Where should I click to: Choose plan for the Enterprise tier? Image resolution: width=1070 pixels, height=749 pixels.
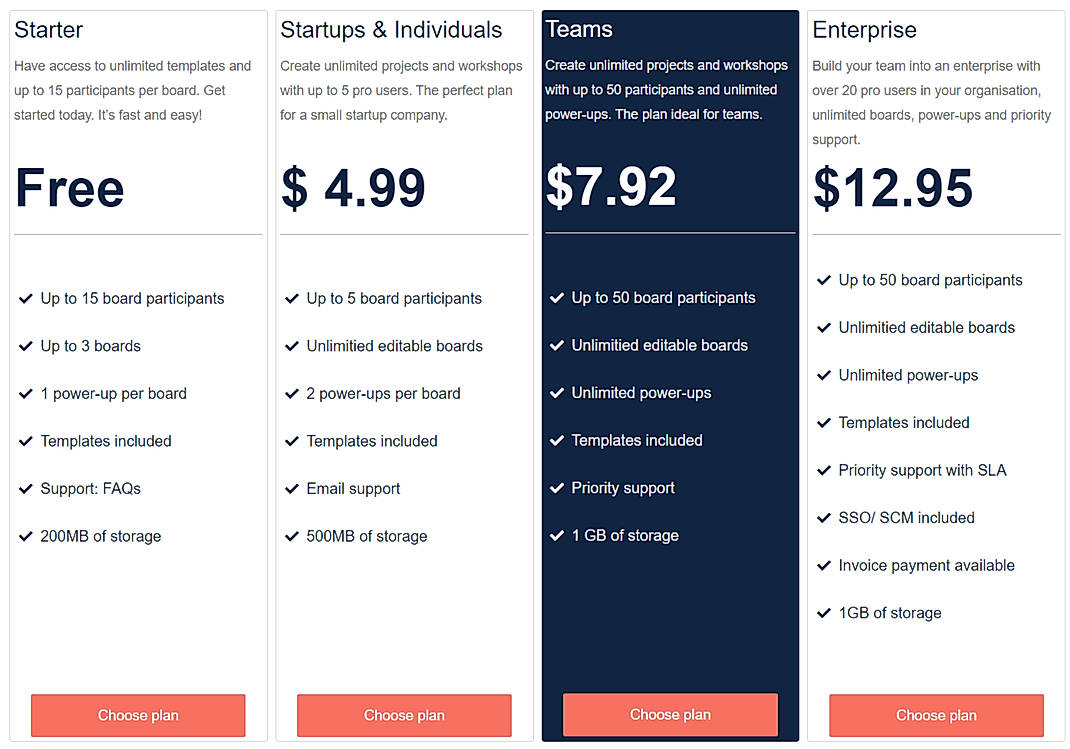pos(936,715)
